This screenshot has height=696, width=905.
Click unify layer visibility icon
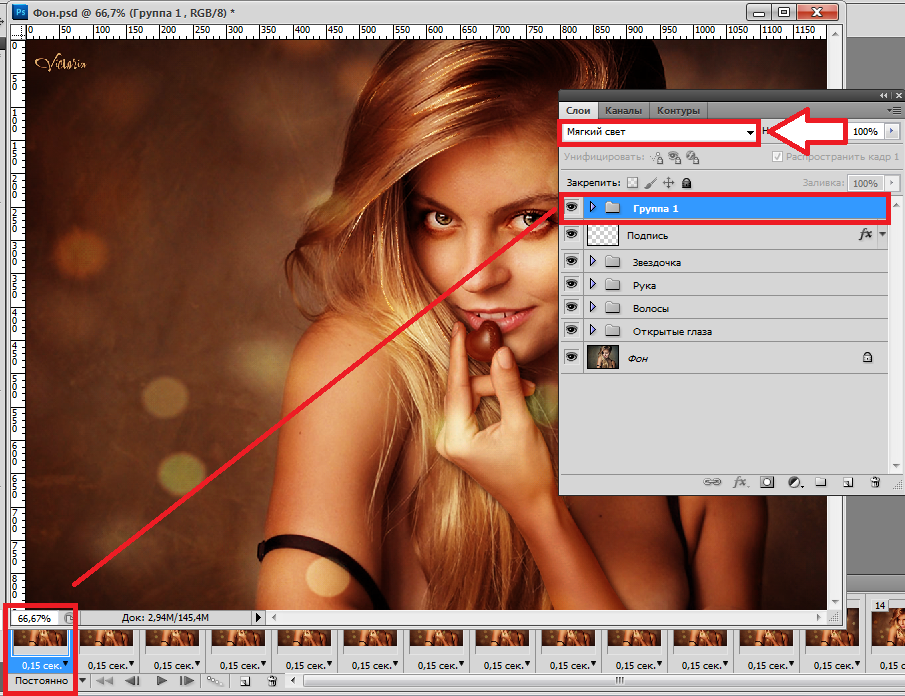click(x=674, y=157)
